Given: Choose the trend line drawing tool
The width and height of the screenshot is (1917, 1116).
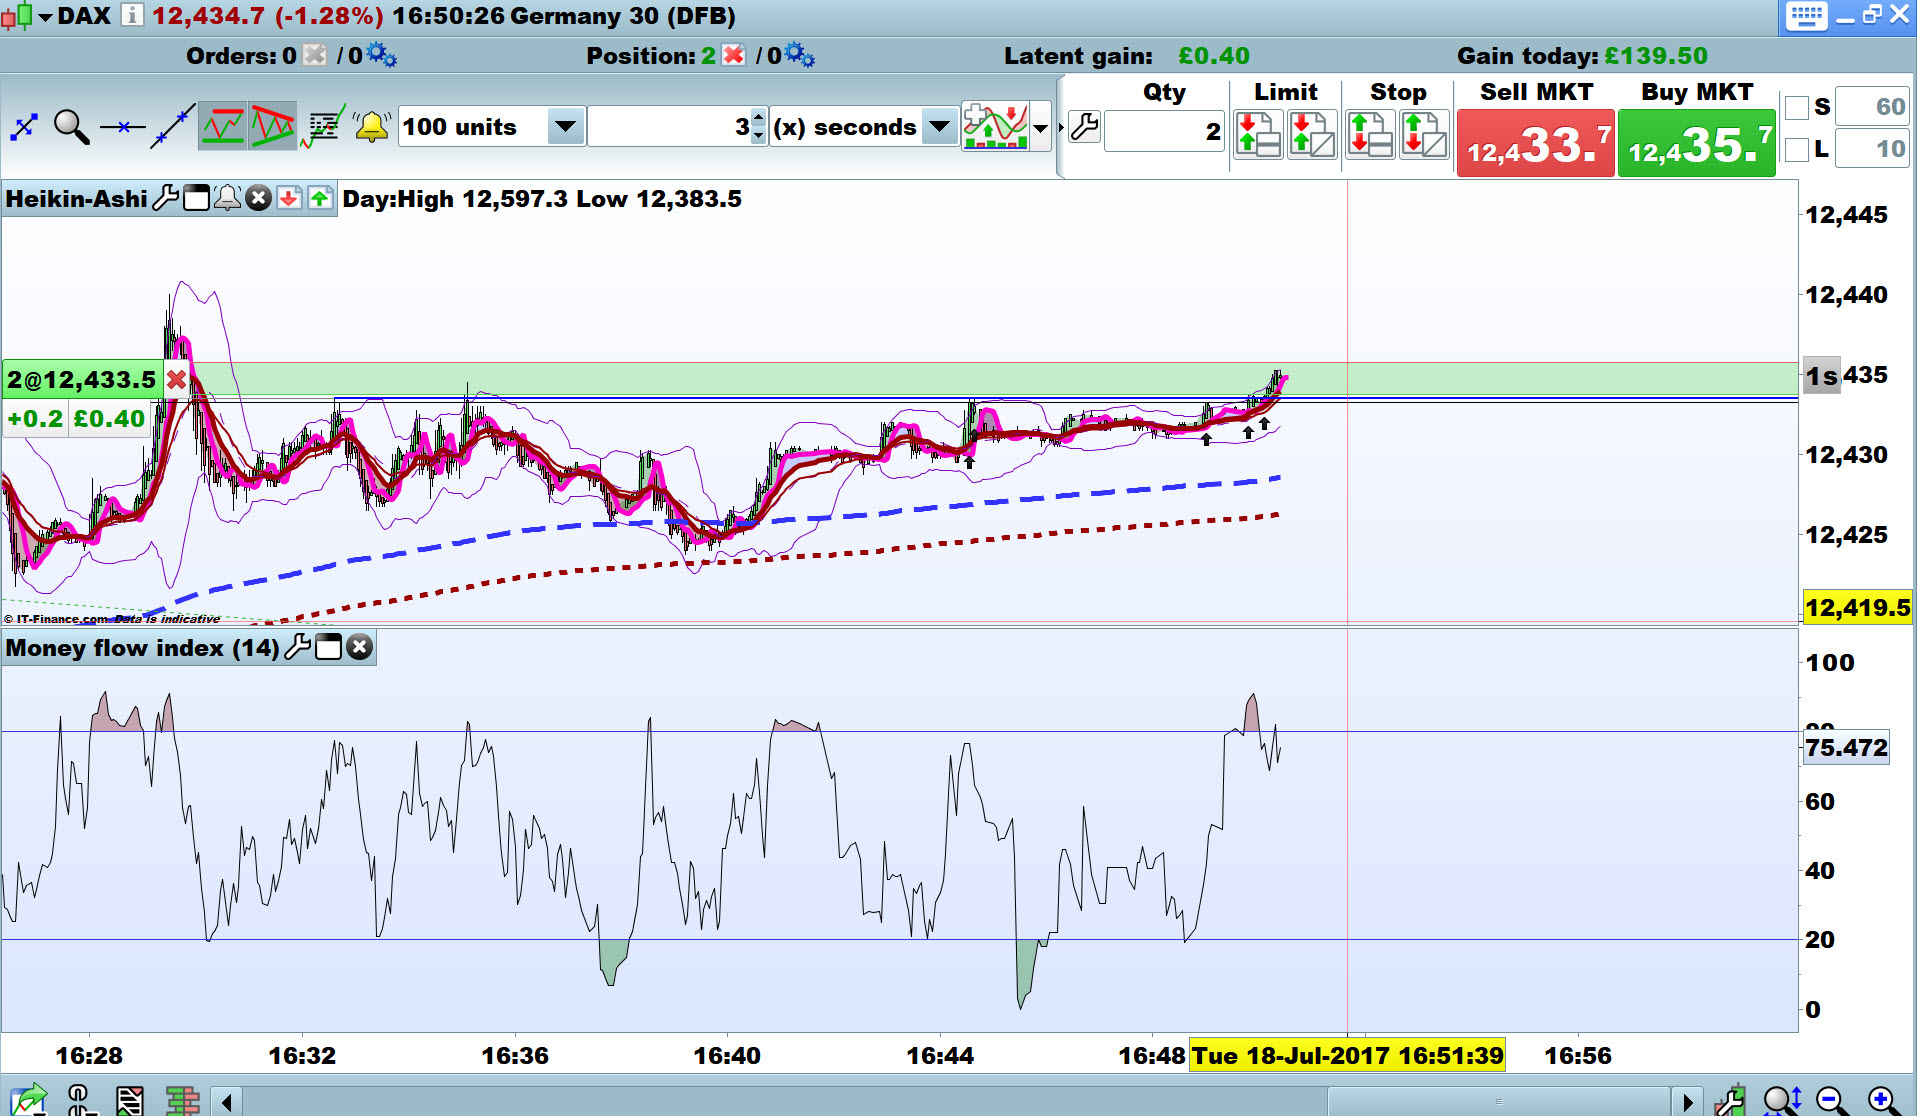Looking at the screenshot, I should tap(172, 127).
